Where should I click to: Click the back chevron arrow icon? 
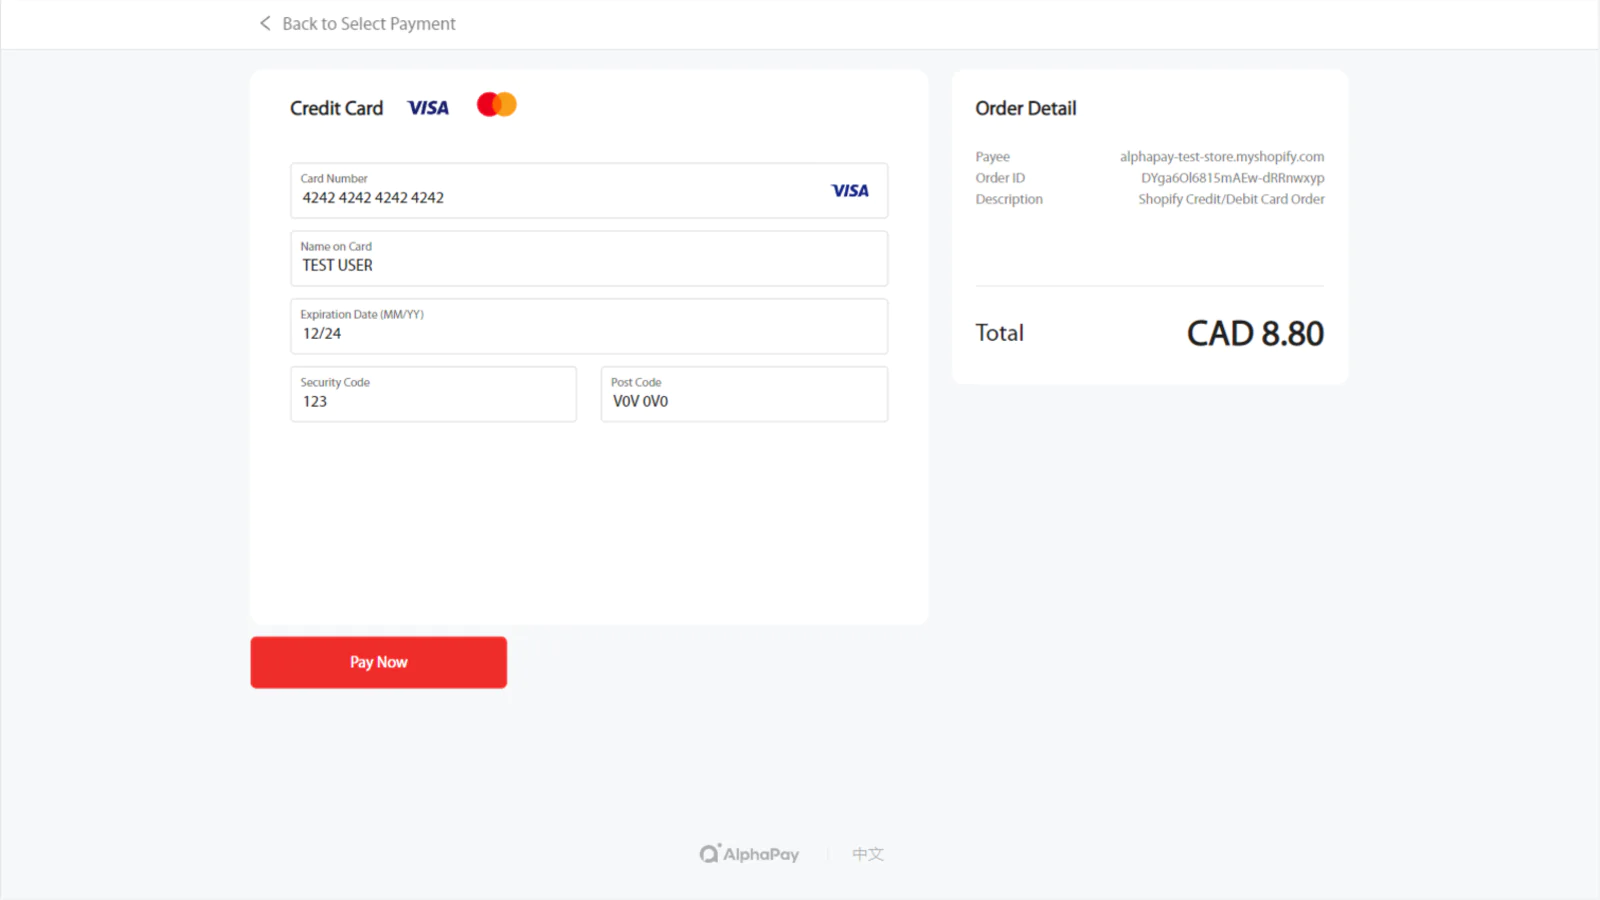point(265,23)
